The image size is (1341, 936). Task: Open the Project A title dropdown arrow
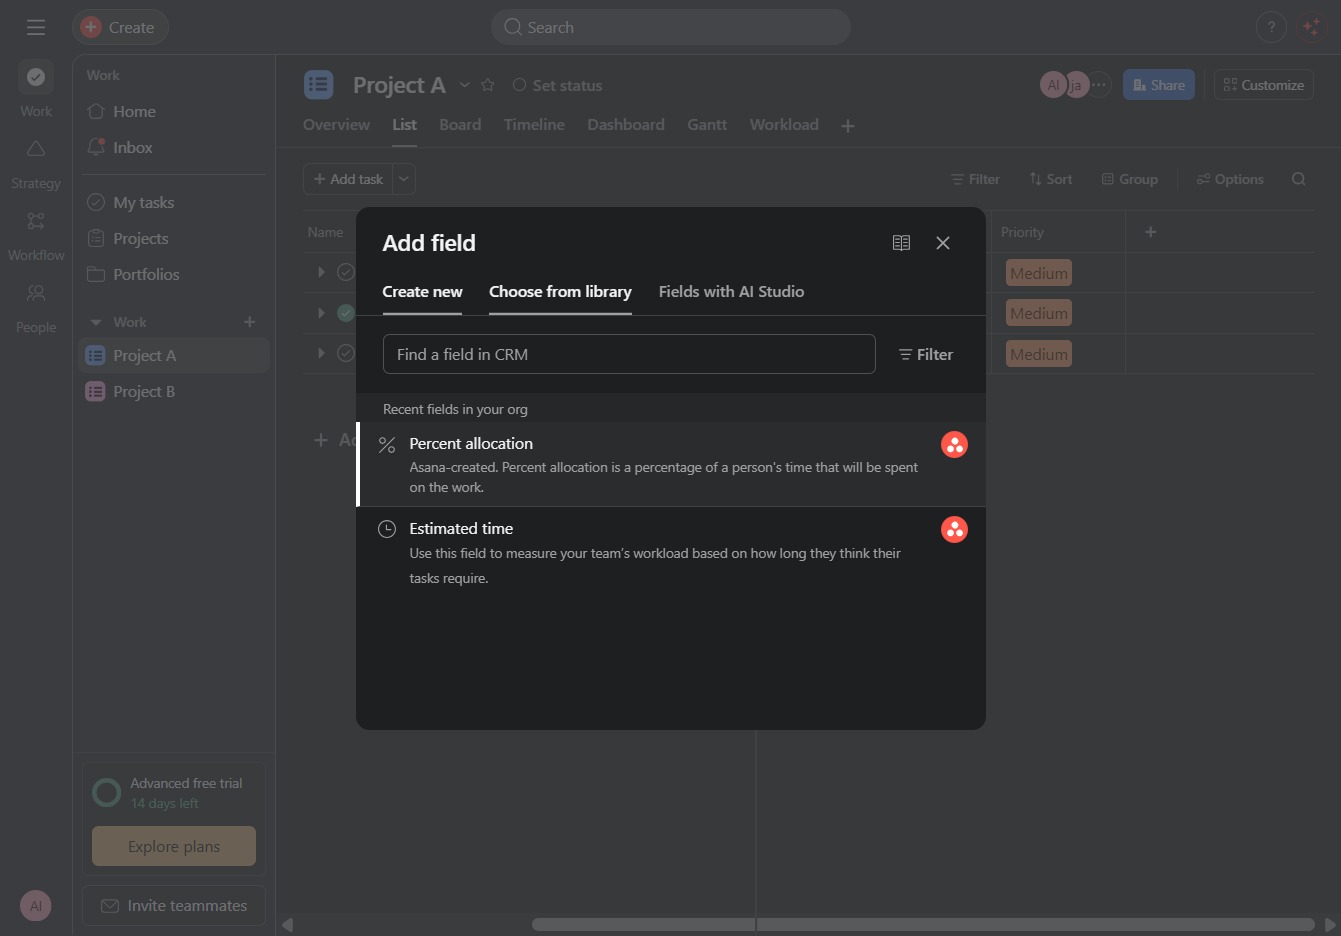click(464, 85)
